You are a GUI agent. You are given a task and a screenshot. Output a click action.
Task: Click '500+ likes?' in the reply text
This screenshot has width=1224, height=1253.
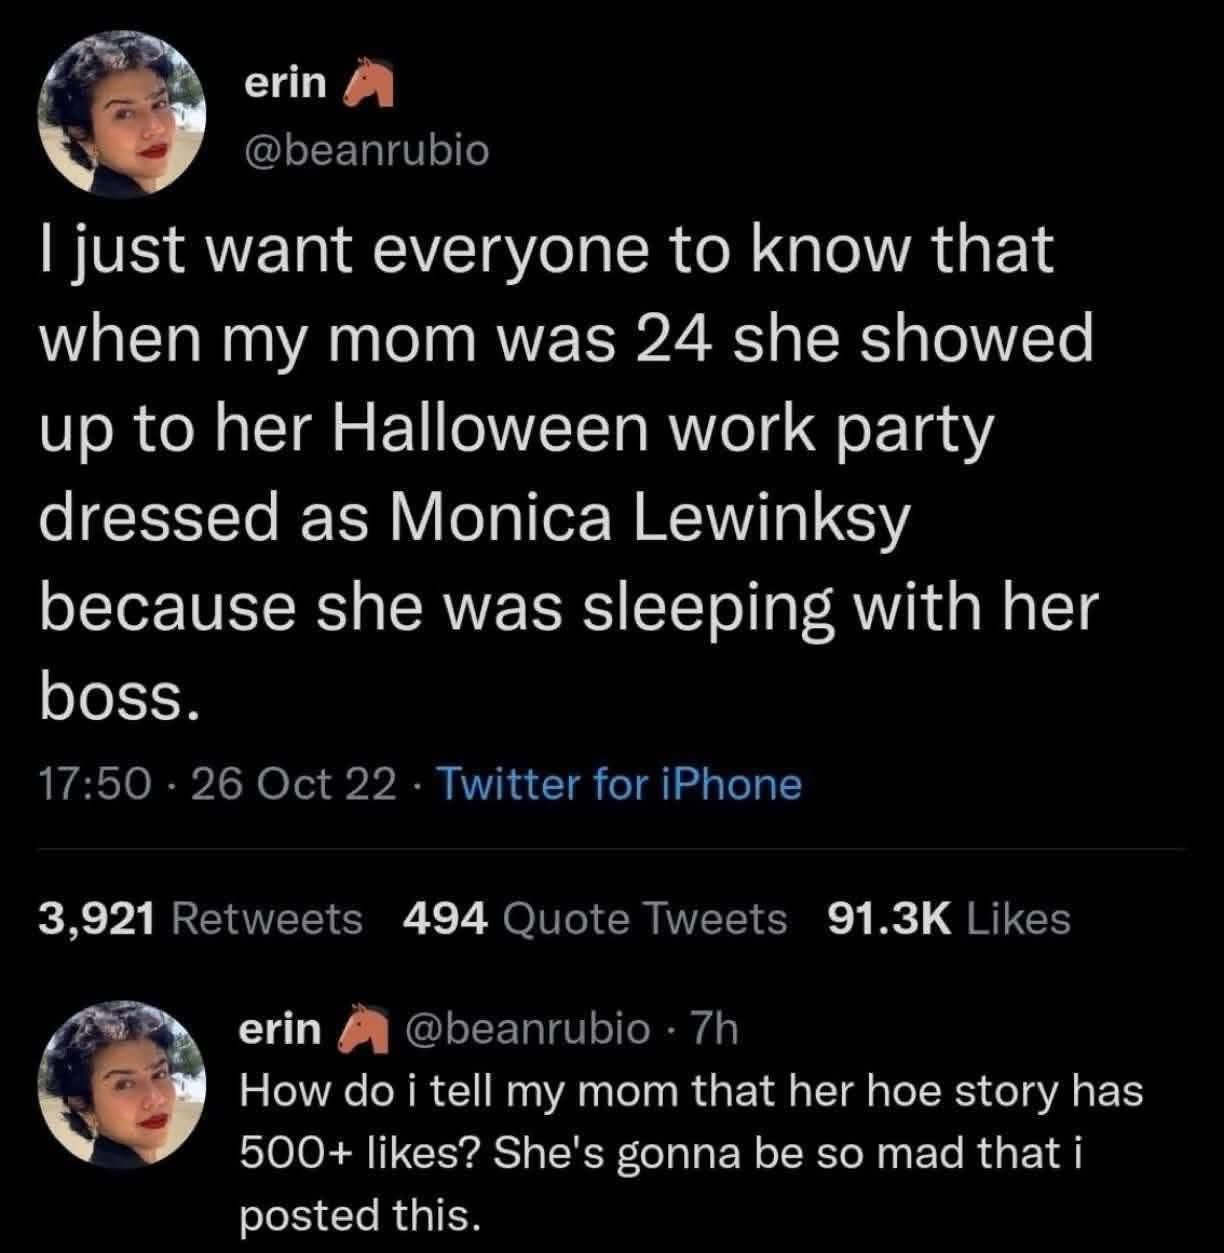coord(362,1152)
